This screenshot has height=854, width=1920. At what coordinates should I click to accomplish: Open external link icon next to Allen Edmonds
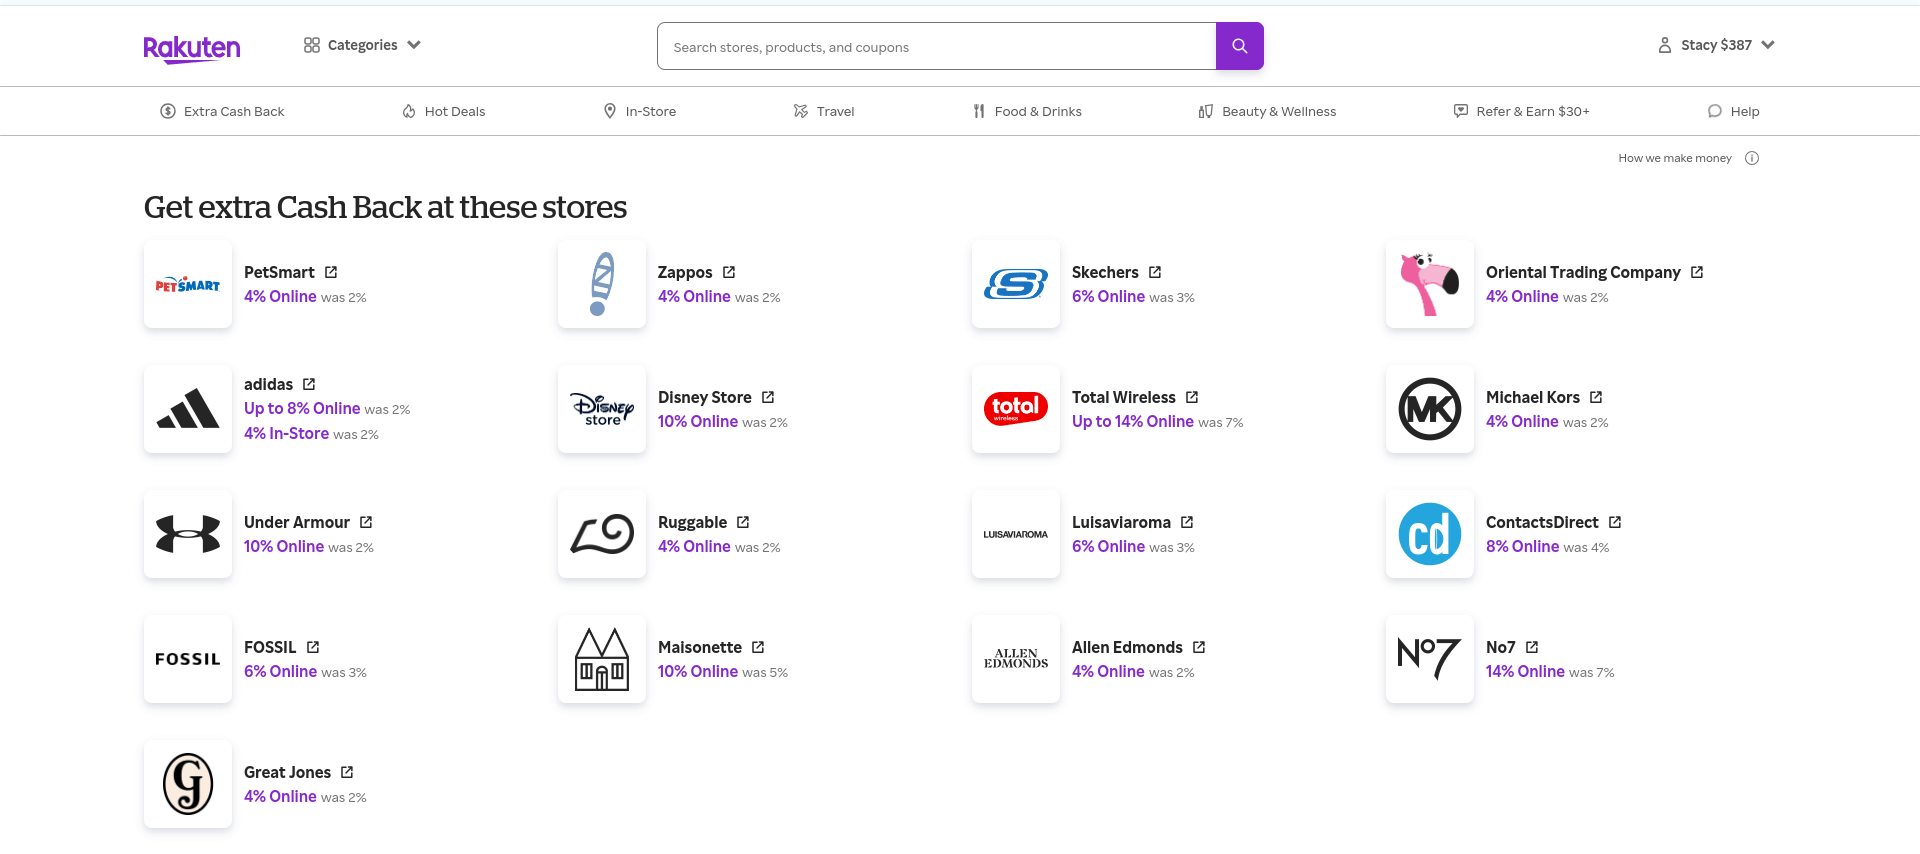[1199, 647]
